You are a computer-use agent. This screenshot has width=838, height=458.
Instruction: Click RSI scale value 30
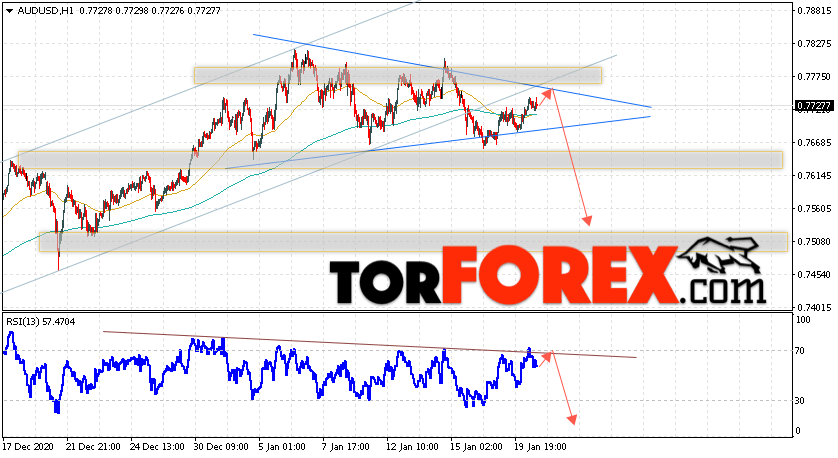[x=800, y=401]
